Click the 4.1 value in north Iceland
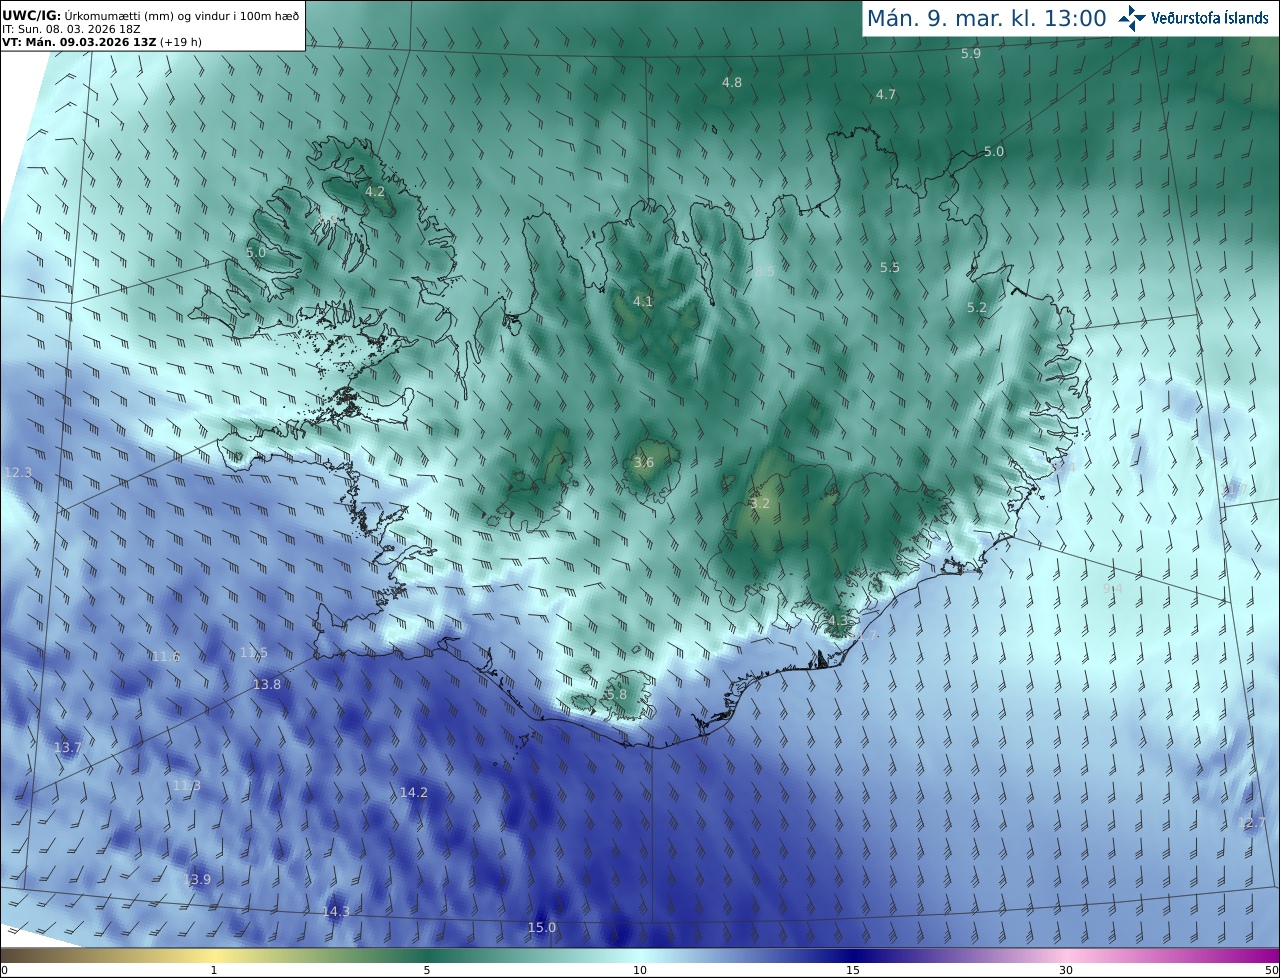The width and height of the screenshot is (1280, 978). [x=643, y=301]
